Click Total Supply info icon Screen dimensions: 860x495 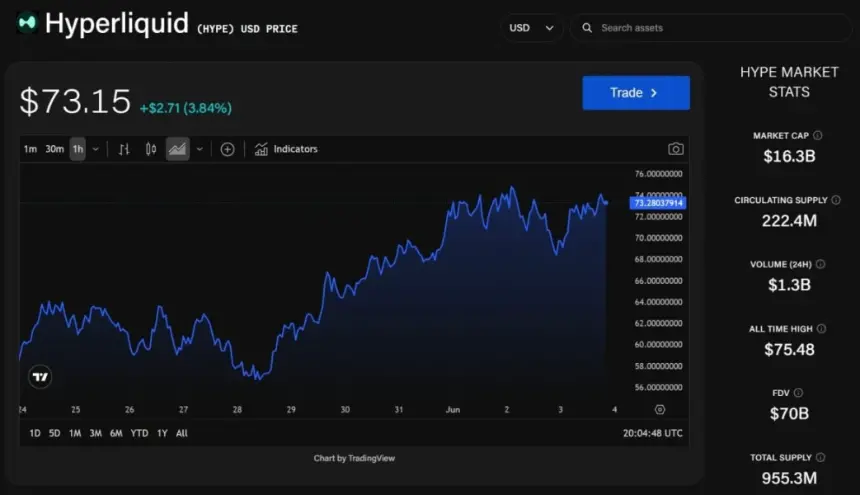[821, 457]
